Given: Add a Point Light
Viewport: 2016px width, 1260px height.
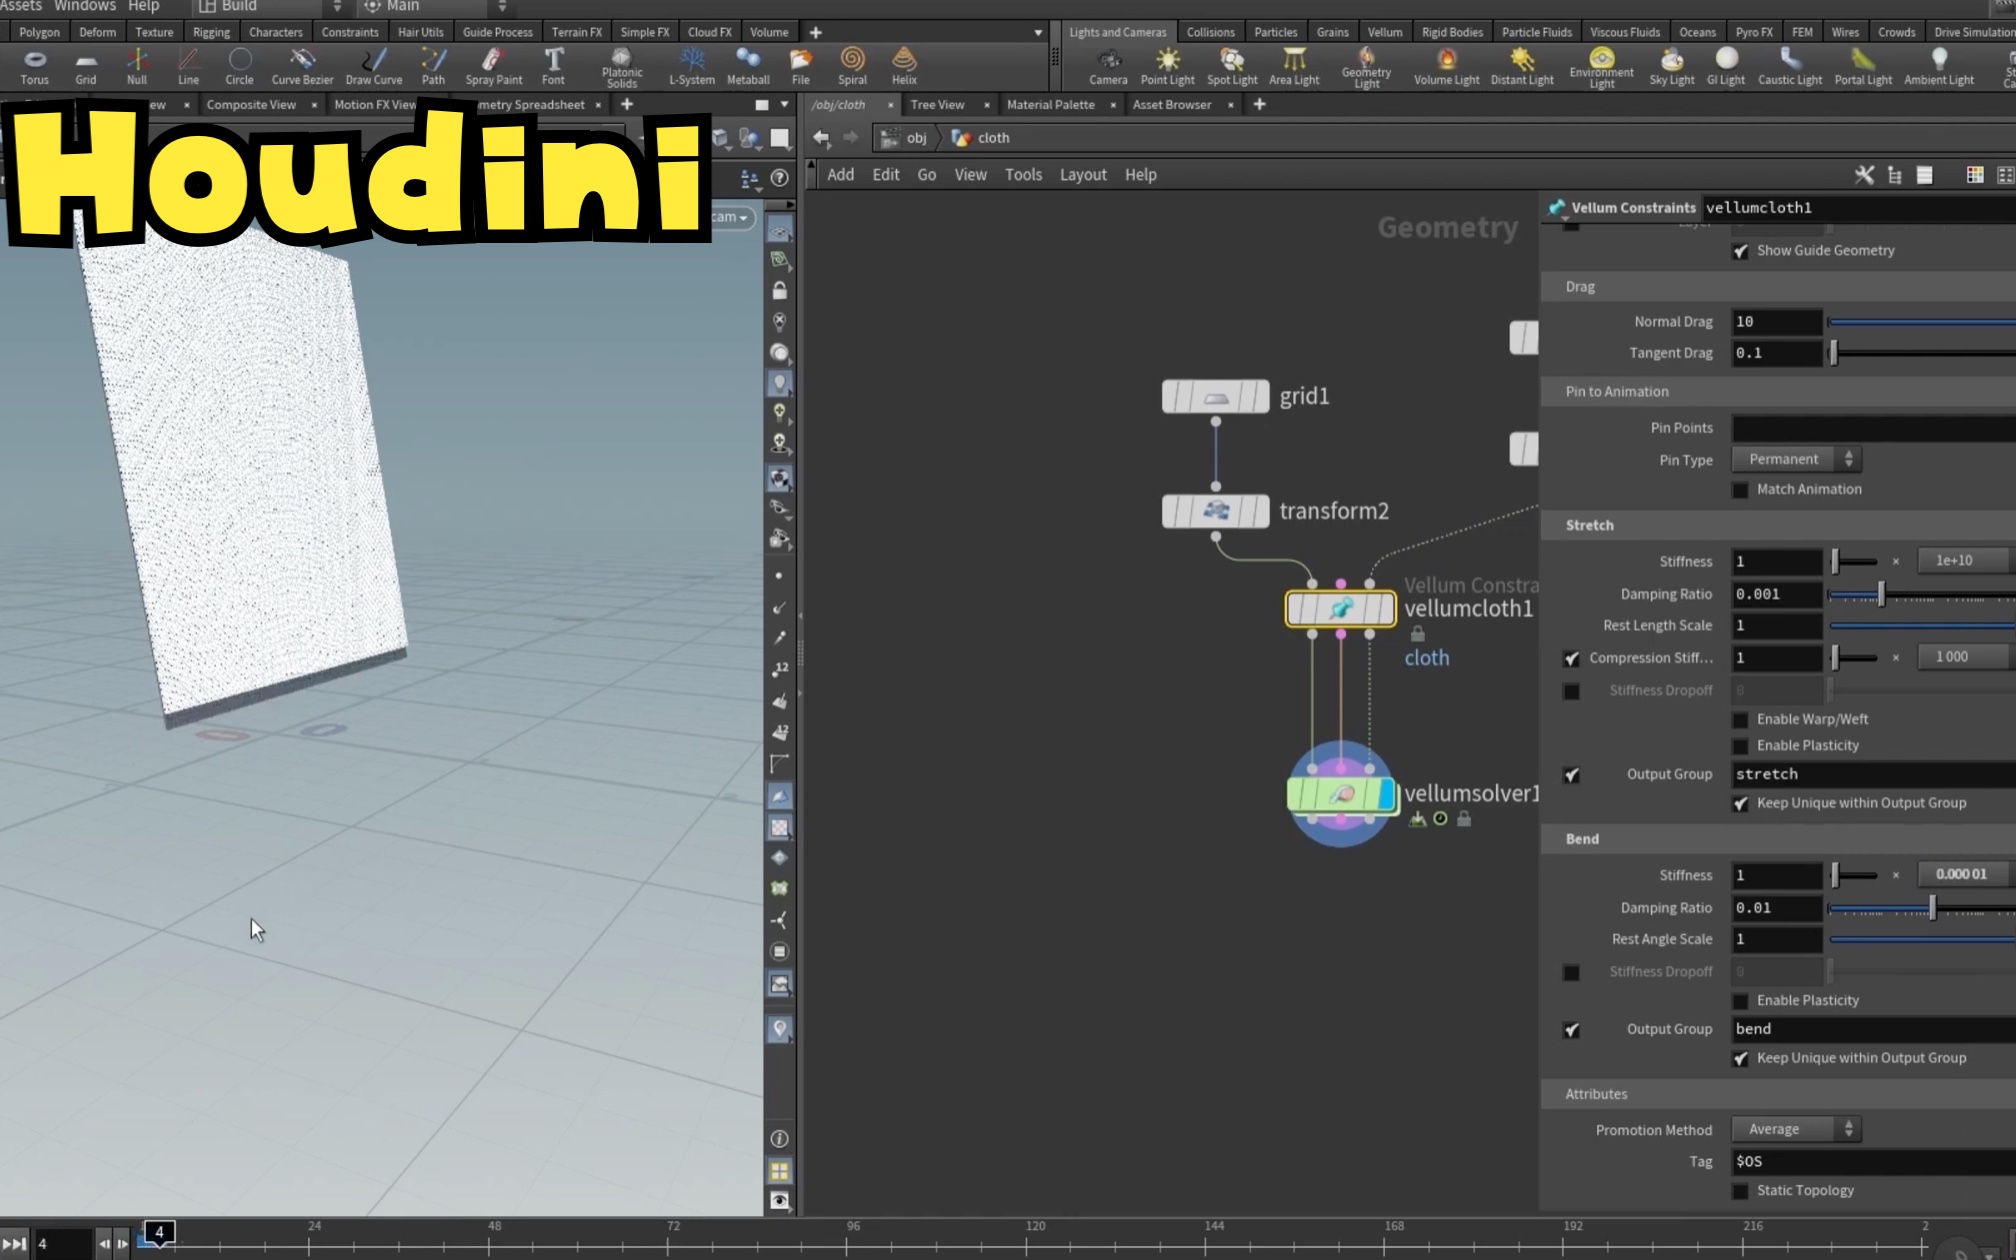Looking at the screenshot, I should 1167,66.
